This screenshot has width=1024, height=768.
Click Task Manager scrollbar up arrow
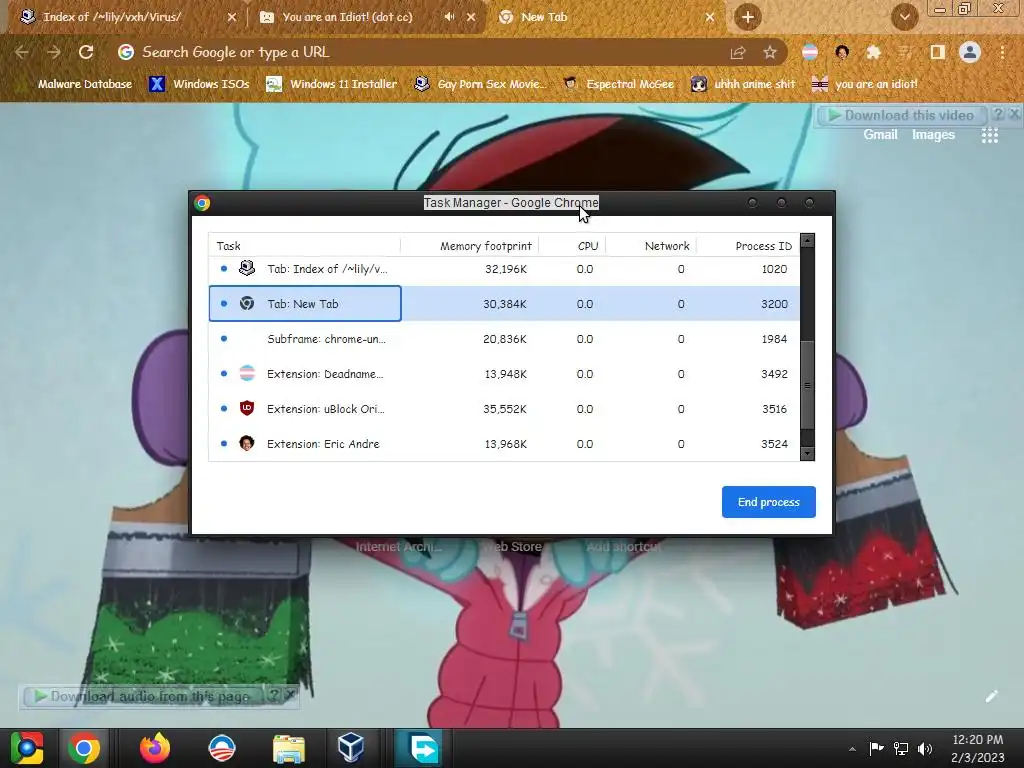click(807, 240)
